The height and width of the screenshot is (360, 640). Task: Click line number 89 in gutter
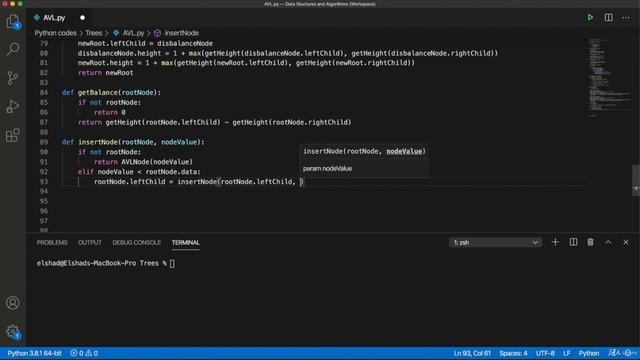pyautogui.click(x=44, y=142)
